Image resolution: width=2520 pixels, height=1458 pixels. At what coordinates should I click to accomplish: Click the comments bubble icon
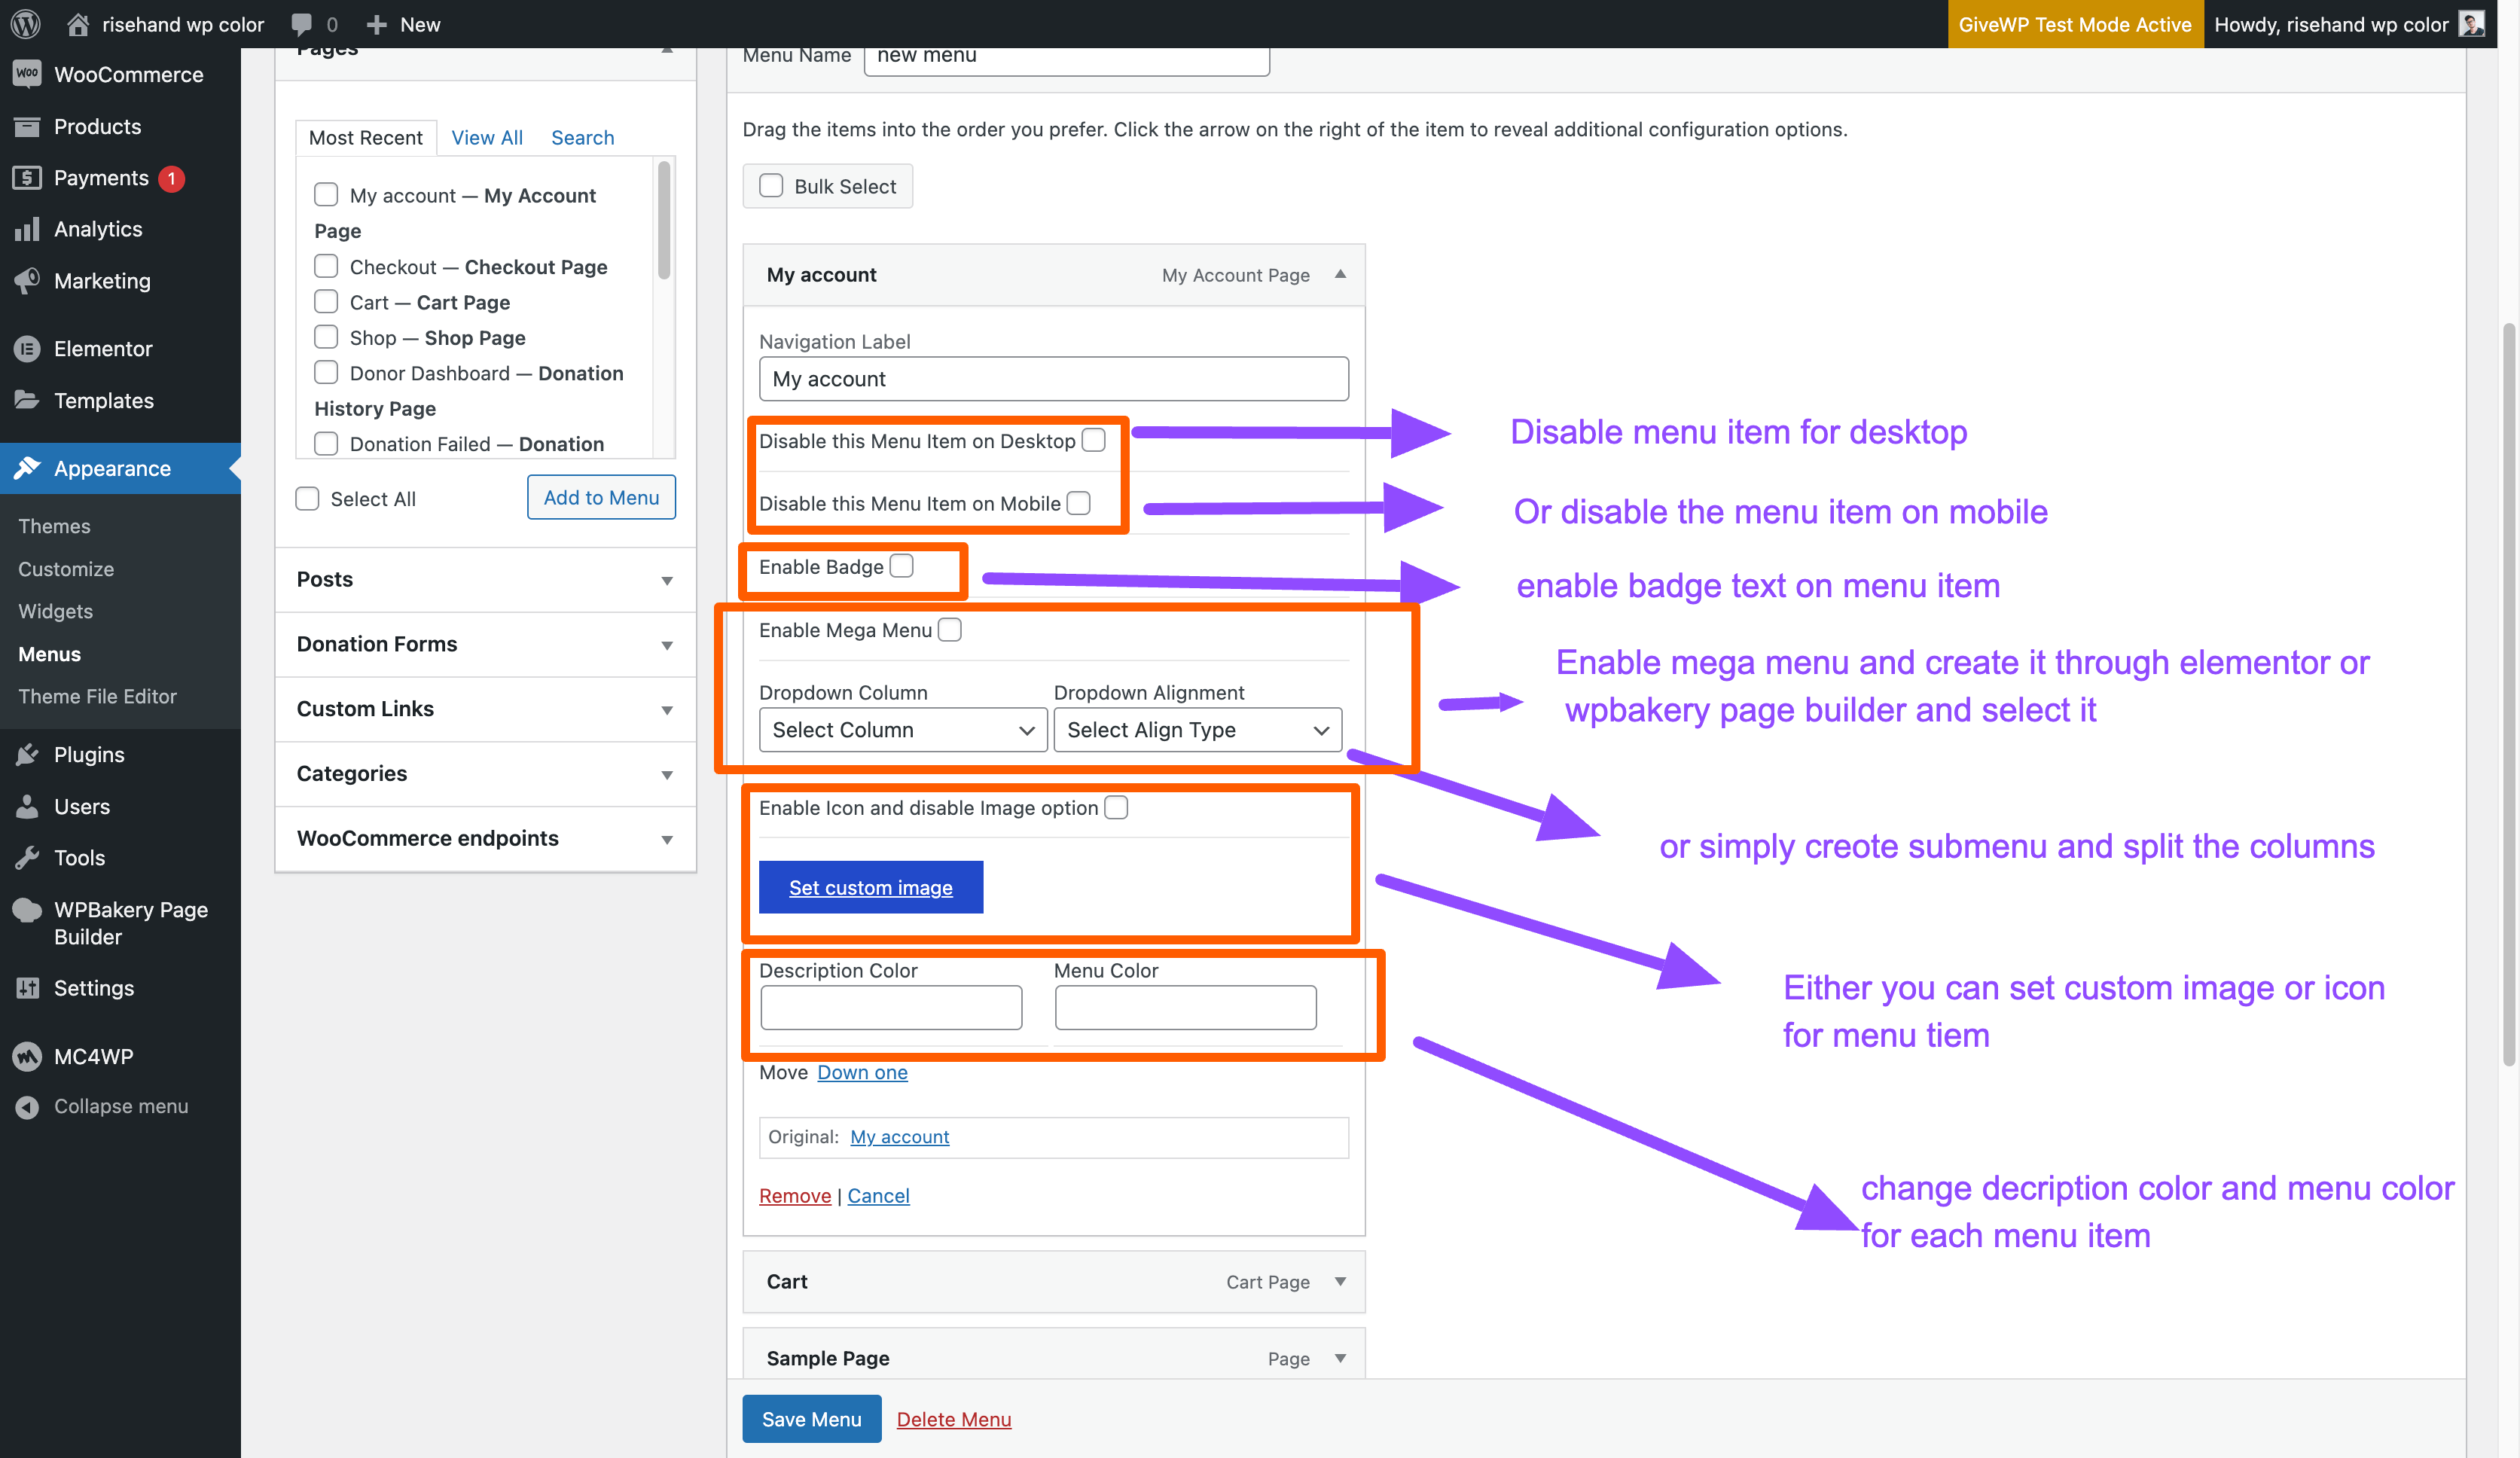301,24
